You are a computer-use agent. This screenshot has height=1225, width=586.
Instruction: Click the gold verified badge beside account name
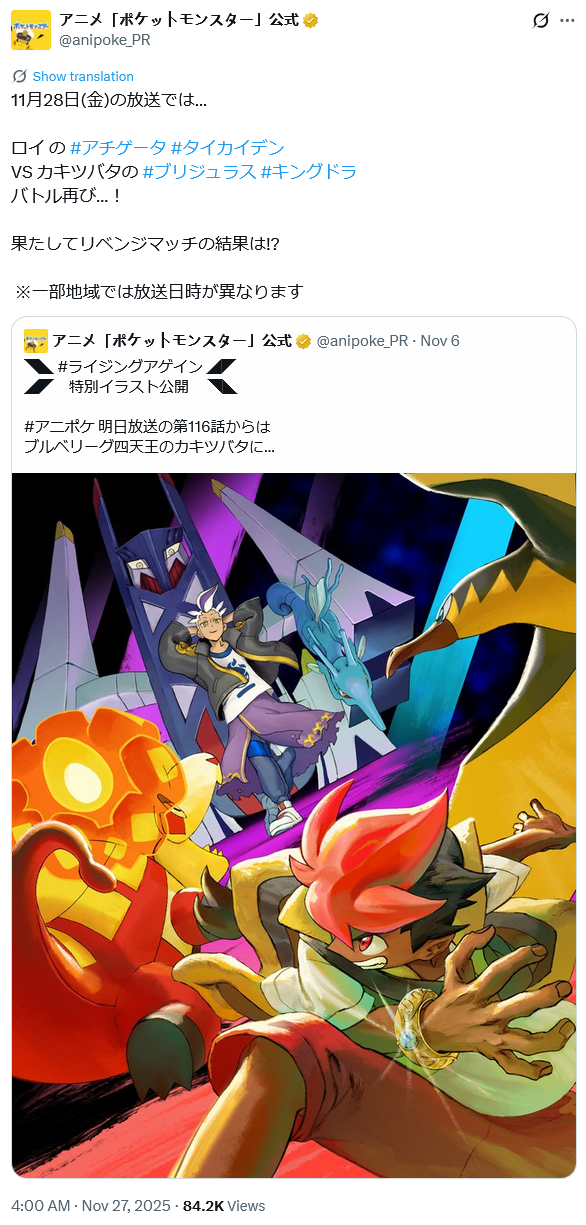tap(312, 20)
